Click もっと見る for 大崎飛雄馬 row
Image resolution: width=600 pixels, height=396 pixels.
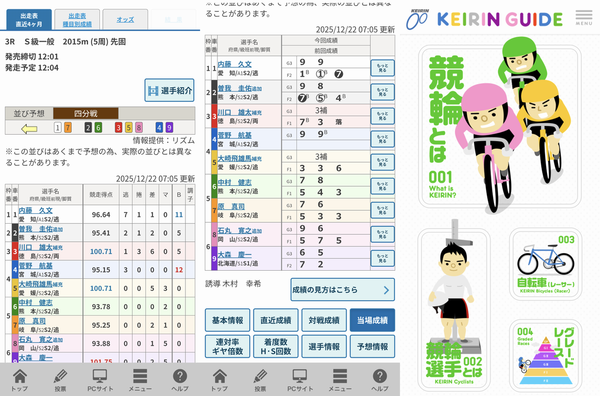[x=382, y=162]
